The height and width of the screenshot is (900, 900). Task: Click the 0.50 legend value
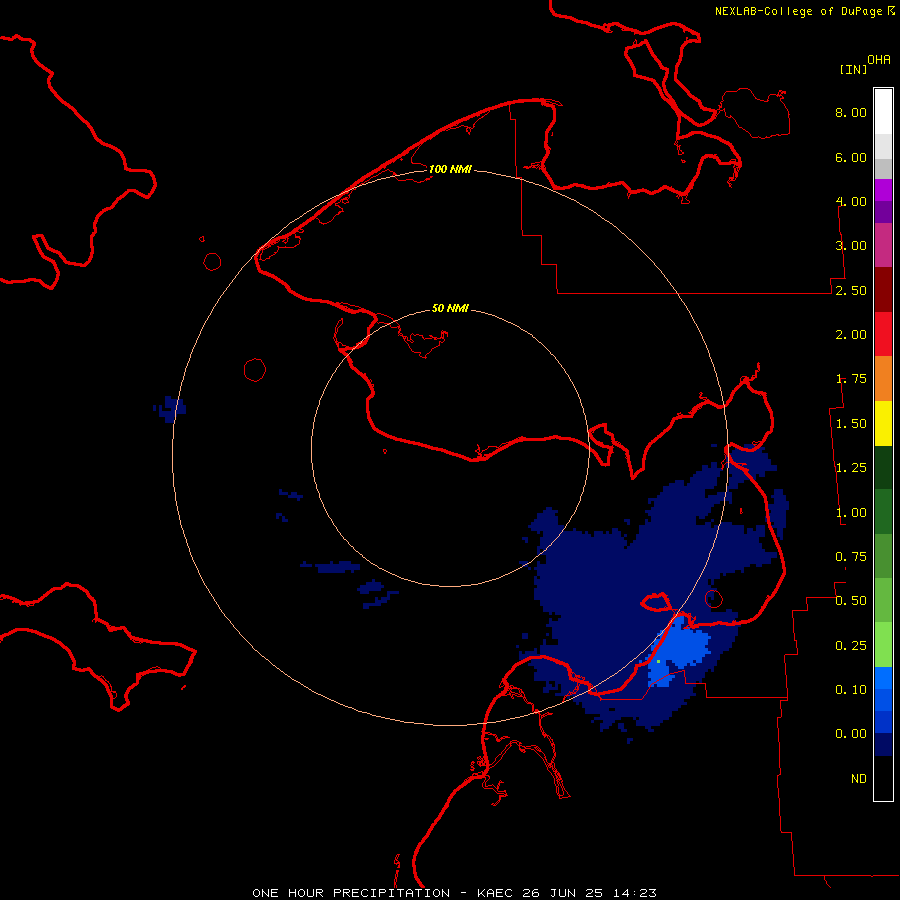click(851, 601)
